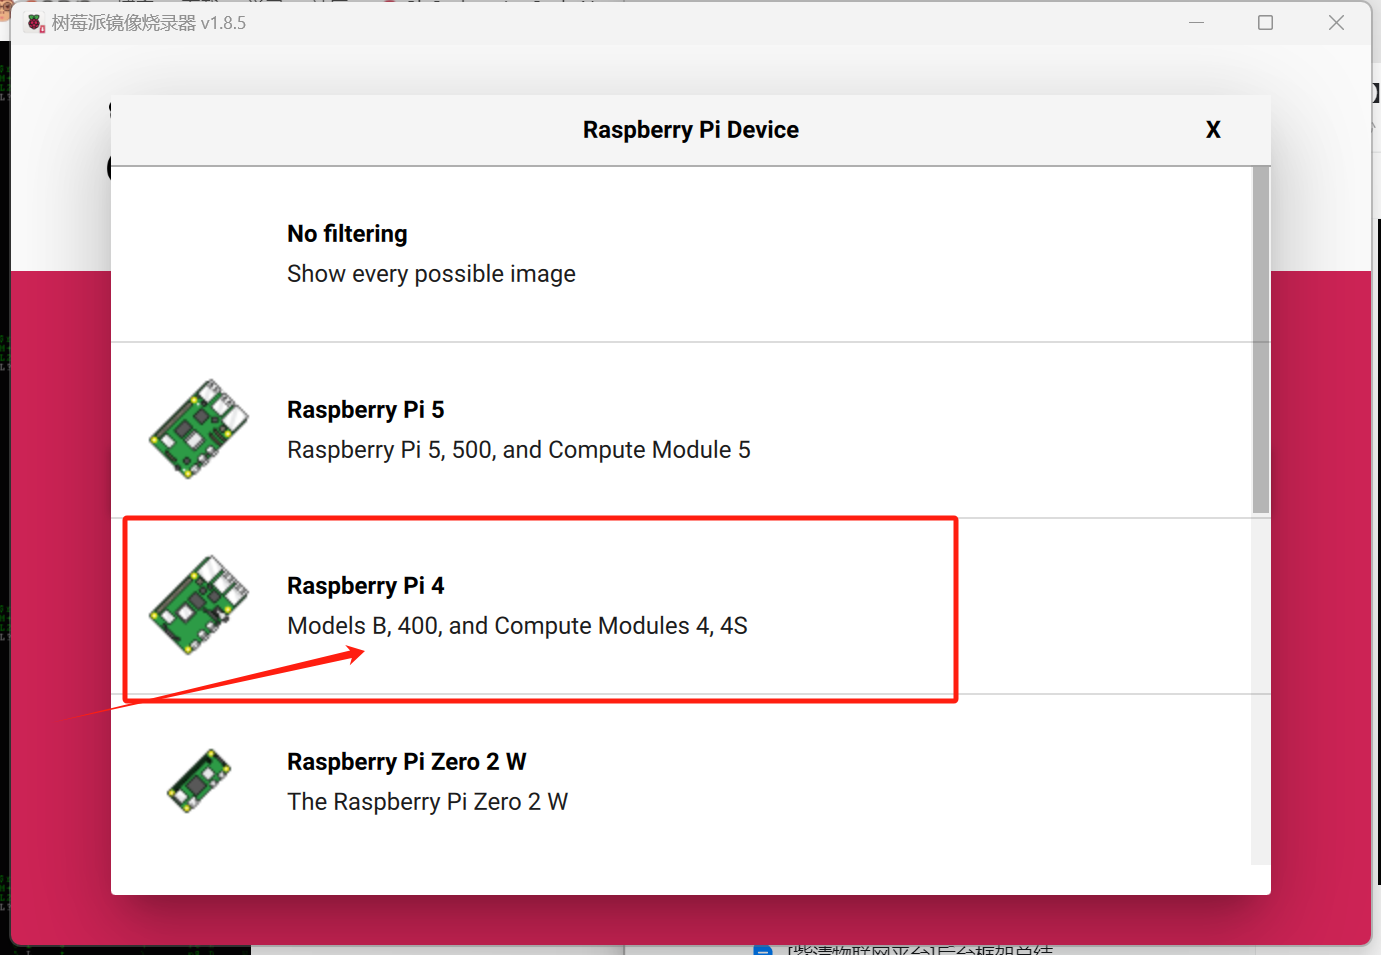Choose the Raspberry Pi 5 device option
The height and width of the screenshot is (955, 1381).
(x=681, y=430)
